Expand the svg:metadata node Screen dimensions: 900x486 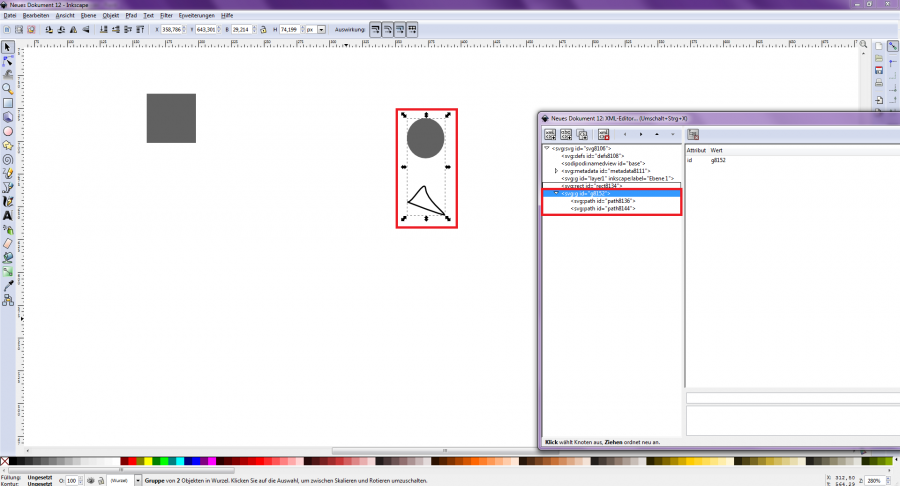tap(556, 171)
